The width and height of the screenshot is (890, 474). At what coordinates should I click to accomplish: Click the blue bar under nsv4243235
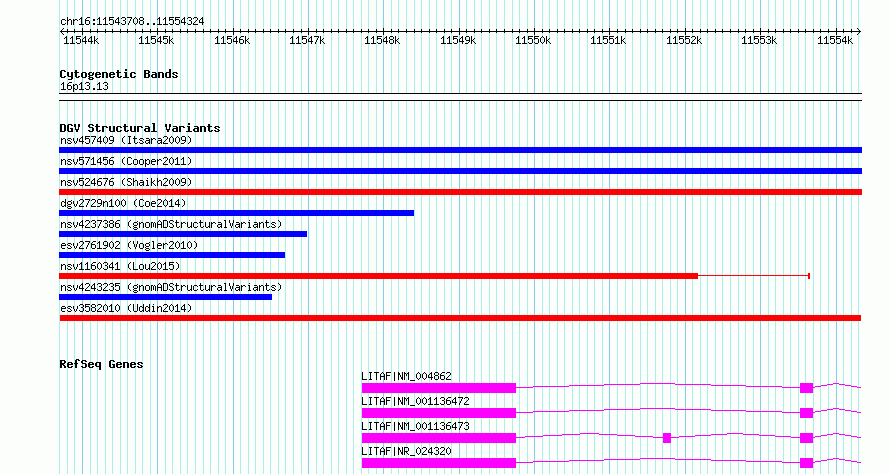(x=165, y=297)
